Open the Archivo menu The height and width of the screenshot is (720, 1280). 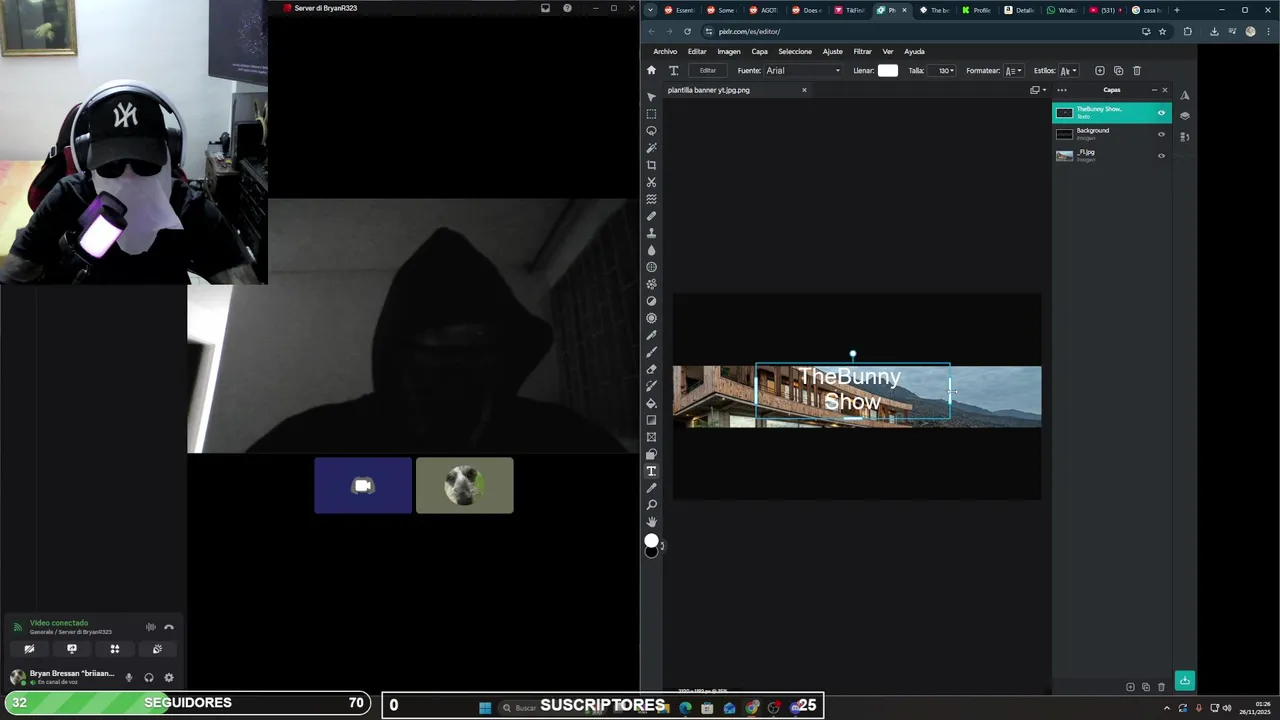(x=665, y=51)
